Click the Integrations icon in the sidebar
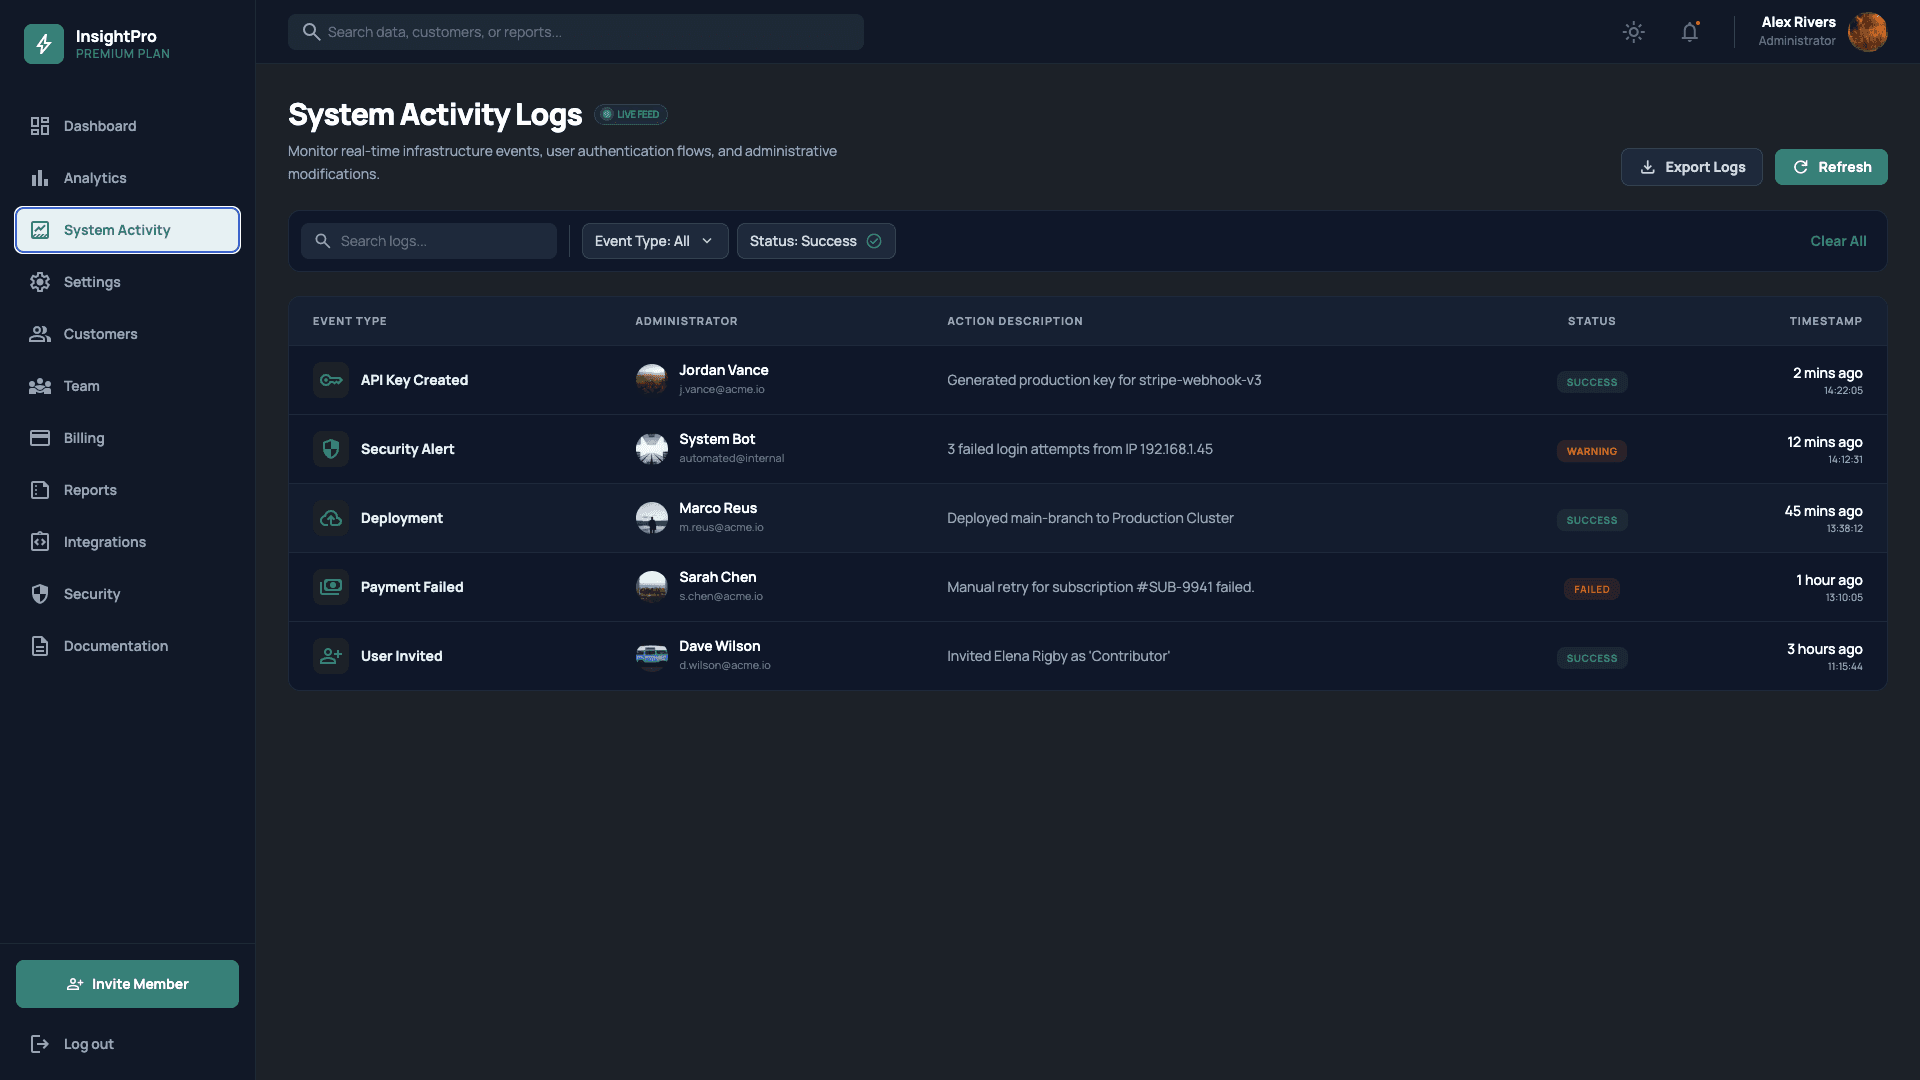The image size is (1920, 1080). tap(40, 542)
